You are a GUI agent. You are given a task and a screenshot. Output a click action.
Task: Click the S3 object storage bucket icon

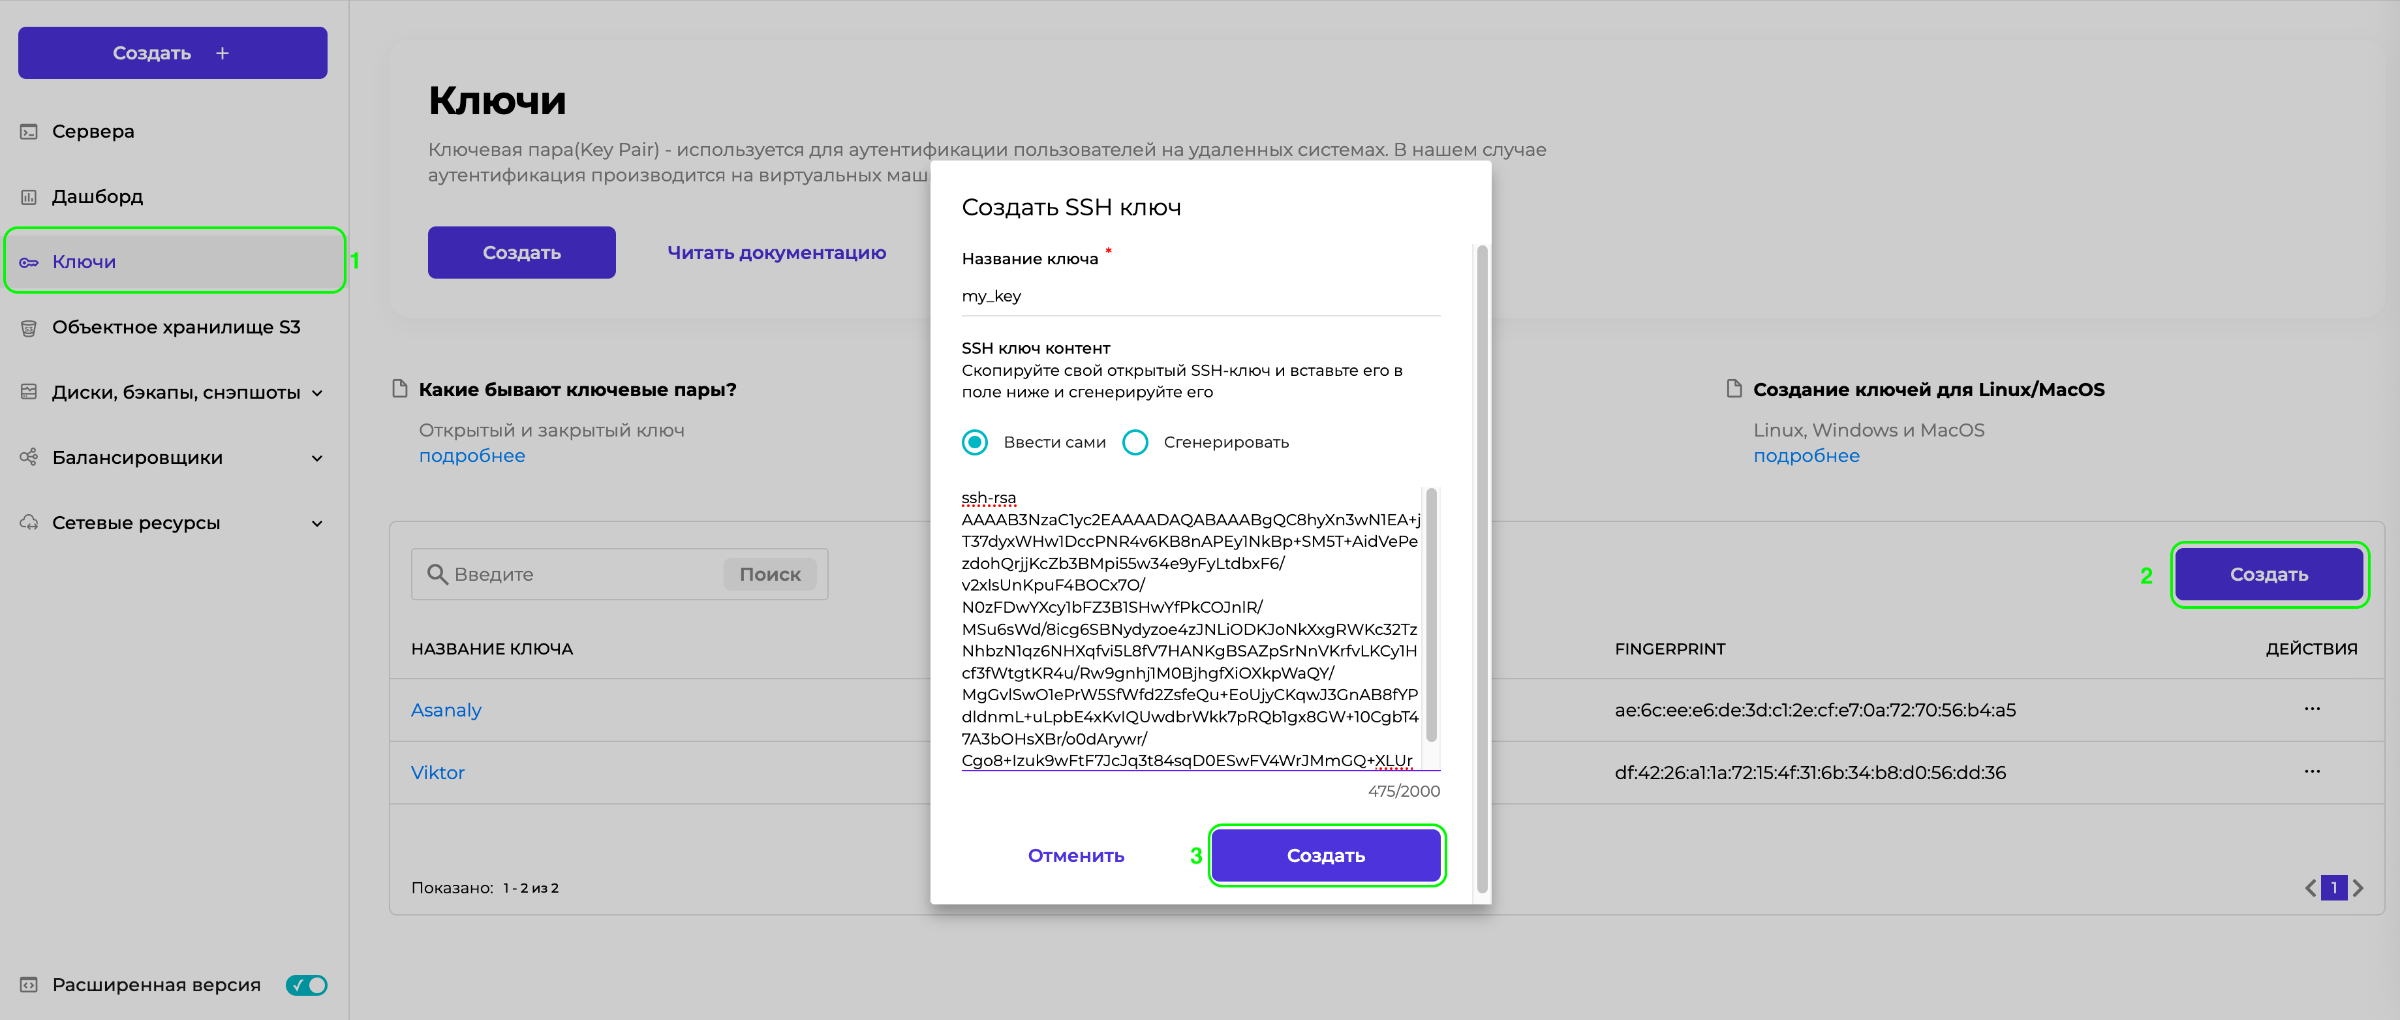coord(29,328)
